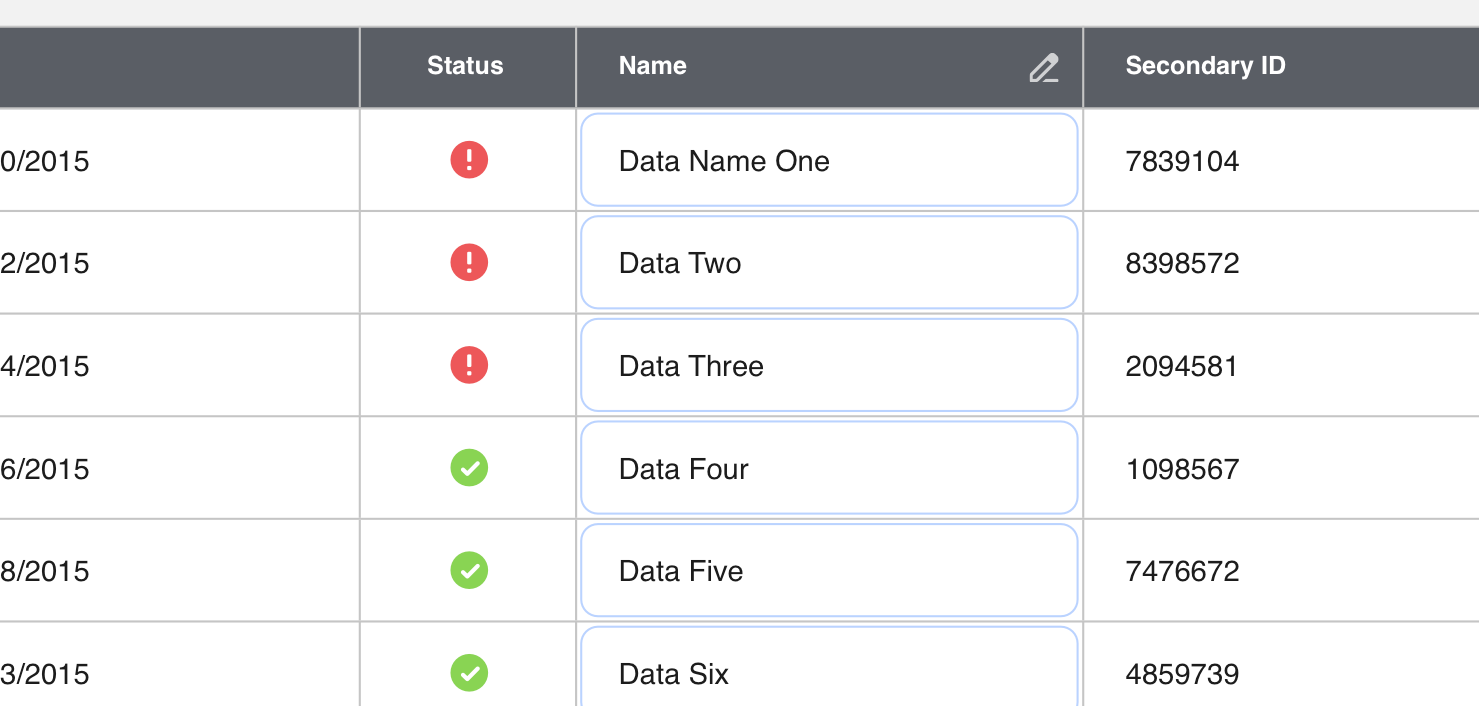The width and height of the screenshot is (1479, 706).
Task: Click the Secondary ID value 2094581
Action: click(x=1181, y=366)
